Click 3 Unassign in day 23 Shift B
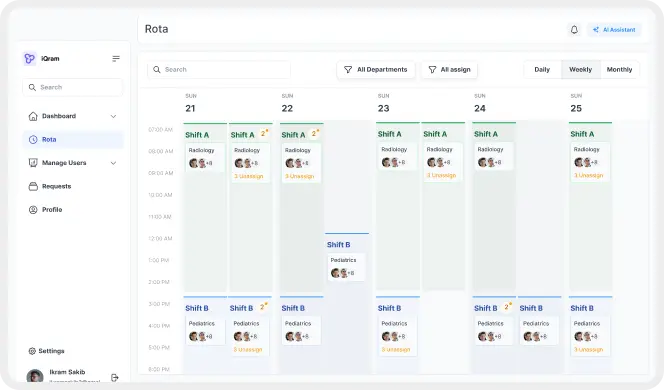Viewport: 664px width, 390px height. coord(396,350)
